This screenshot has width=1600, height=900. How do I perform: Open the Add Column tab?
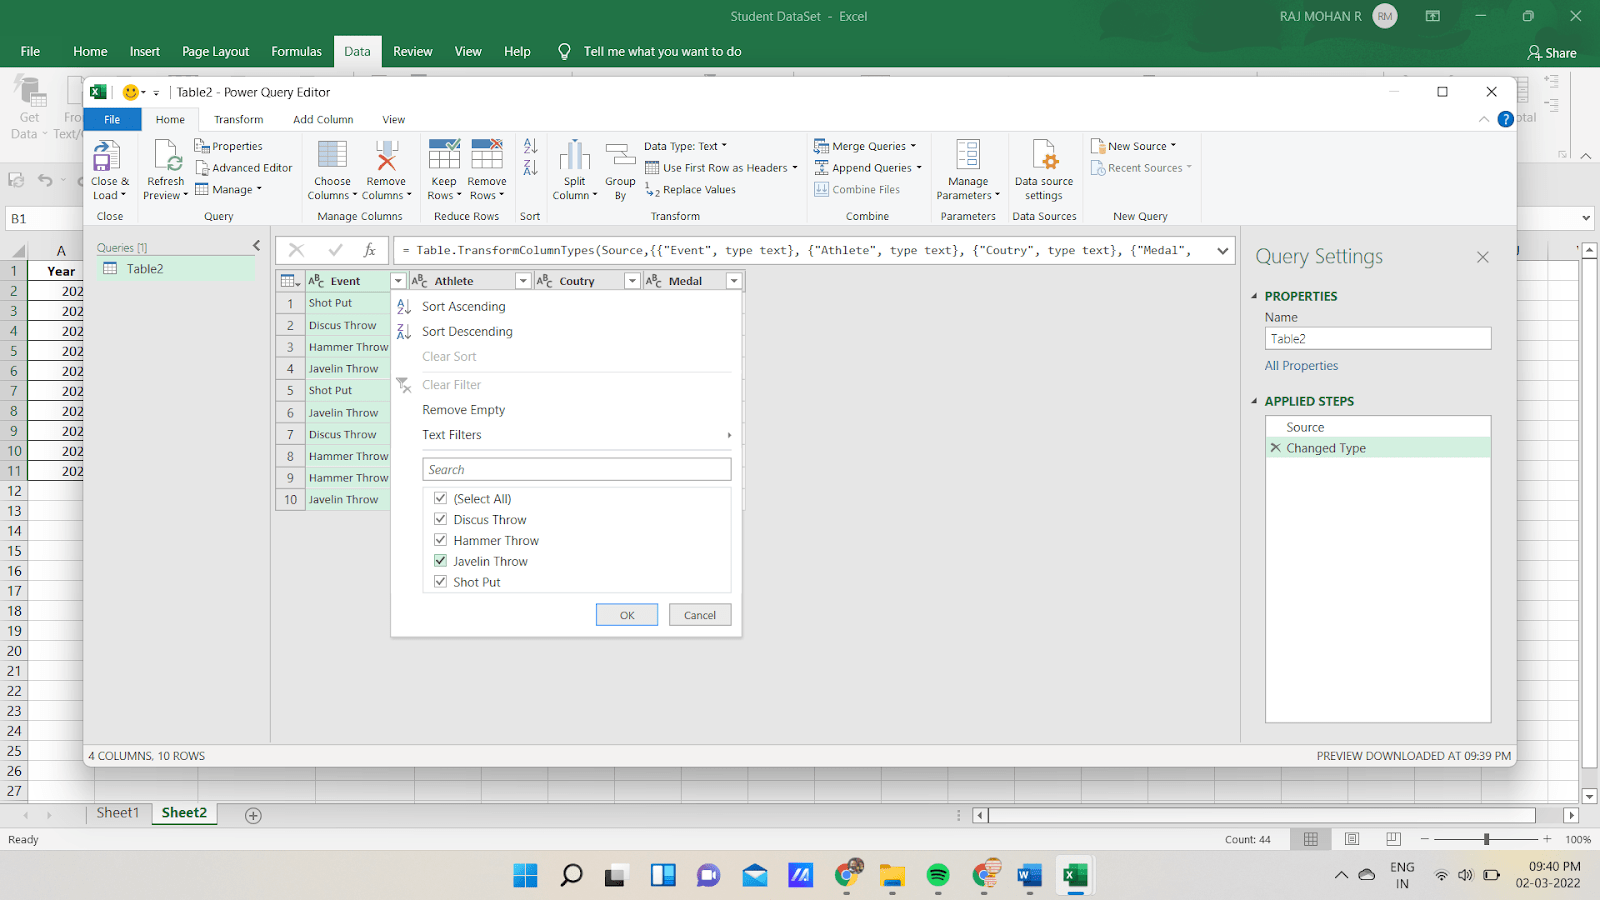pos(322,118)
